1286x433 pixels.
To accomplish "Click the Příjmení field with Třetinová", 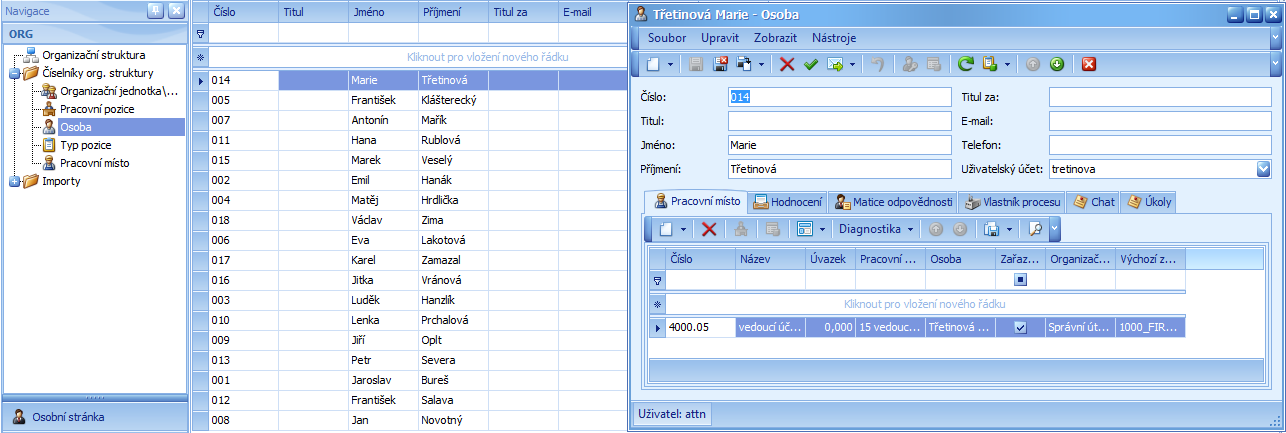I will (839, 169).
